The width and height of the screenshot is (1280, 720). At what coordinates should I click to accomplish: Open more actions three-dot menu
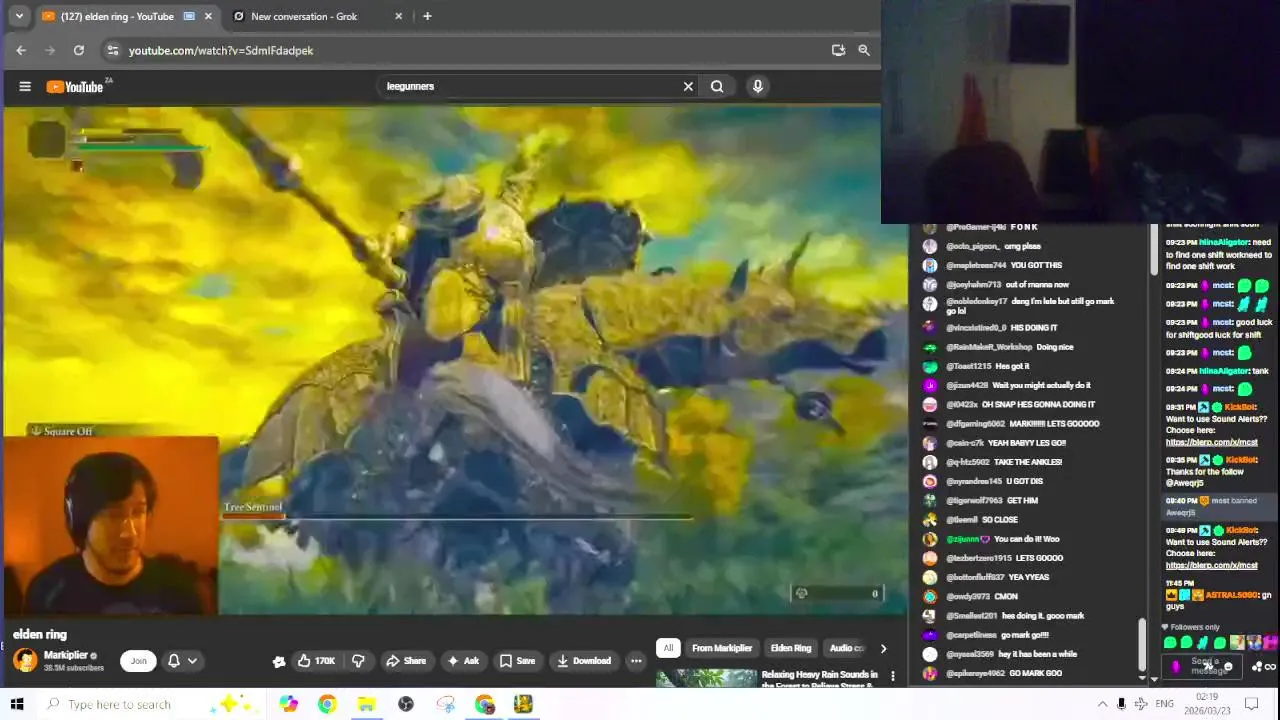(636, 661)
